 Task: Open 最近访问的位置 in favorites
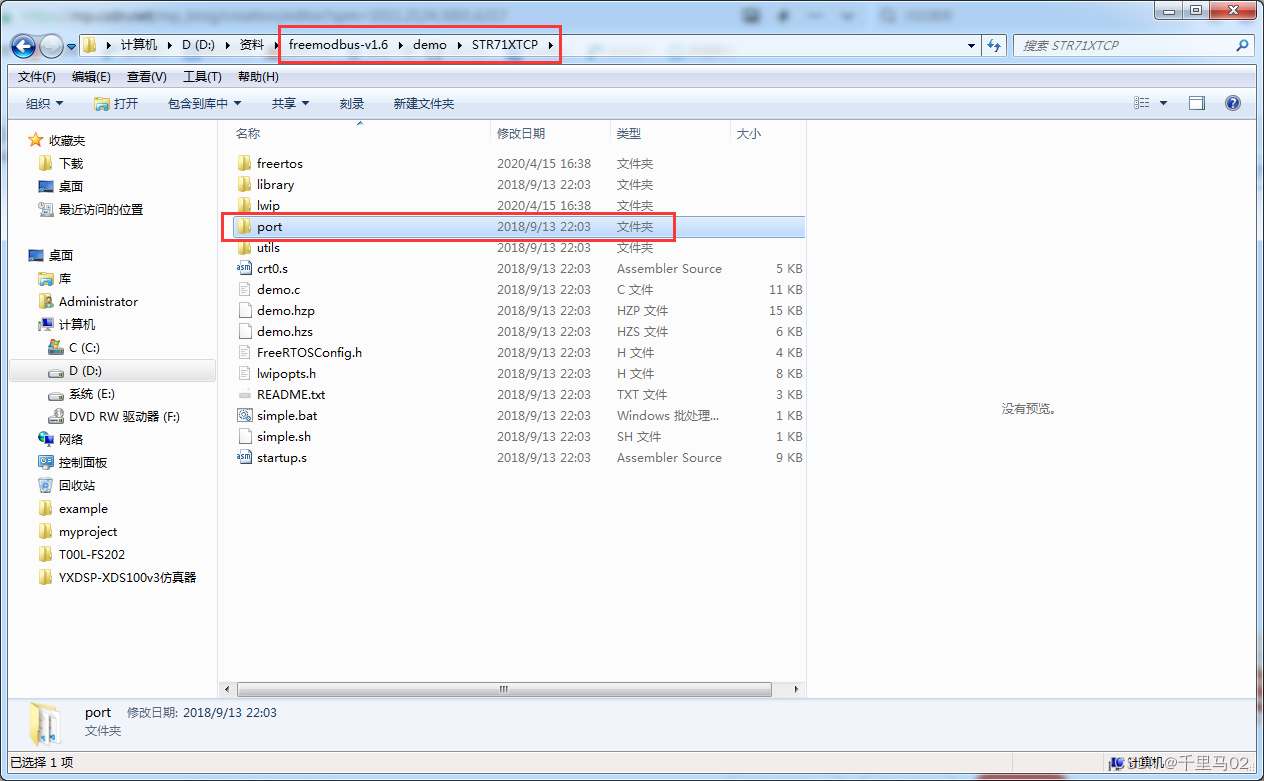click(101, 209)
